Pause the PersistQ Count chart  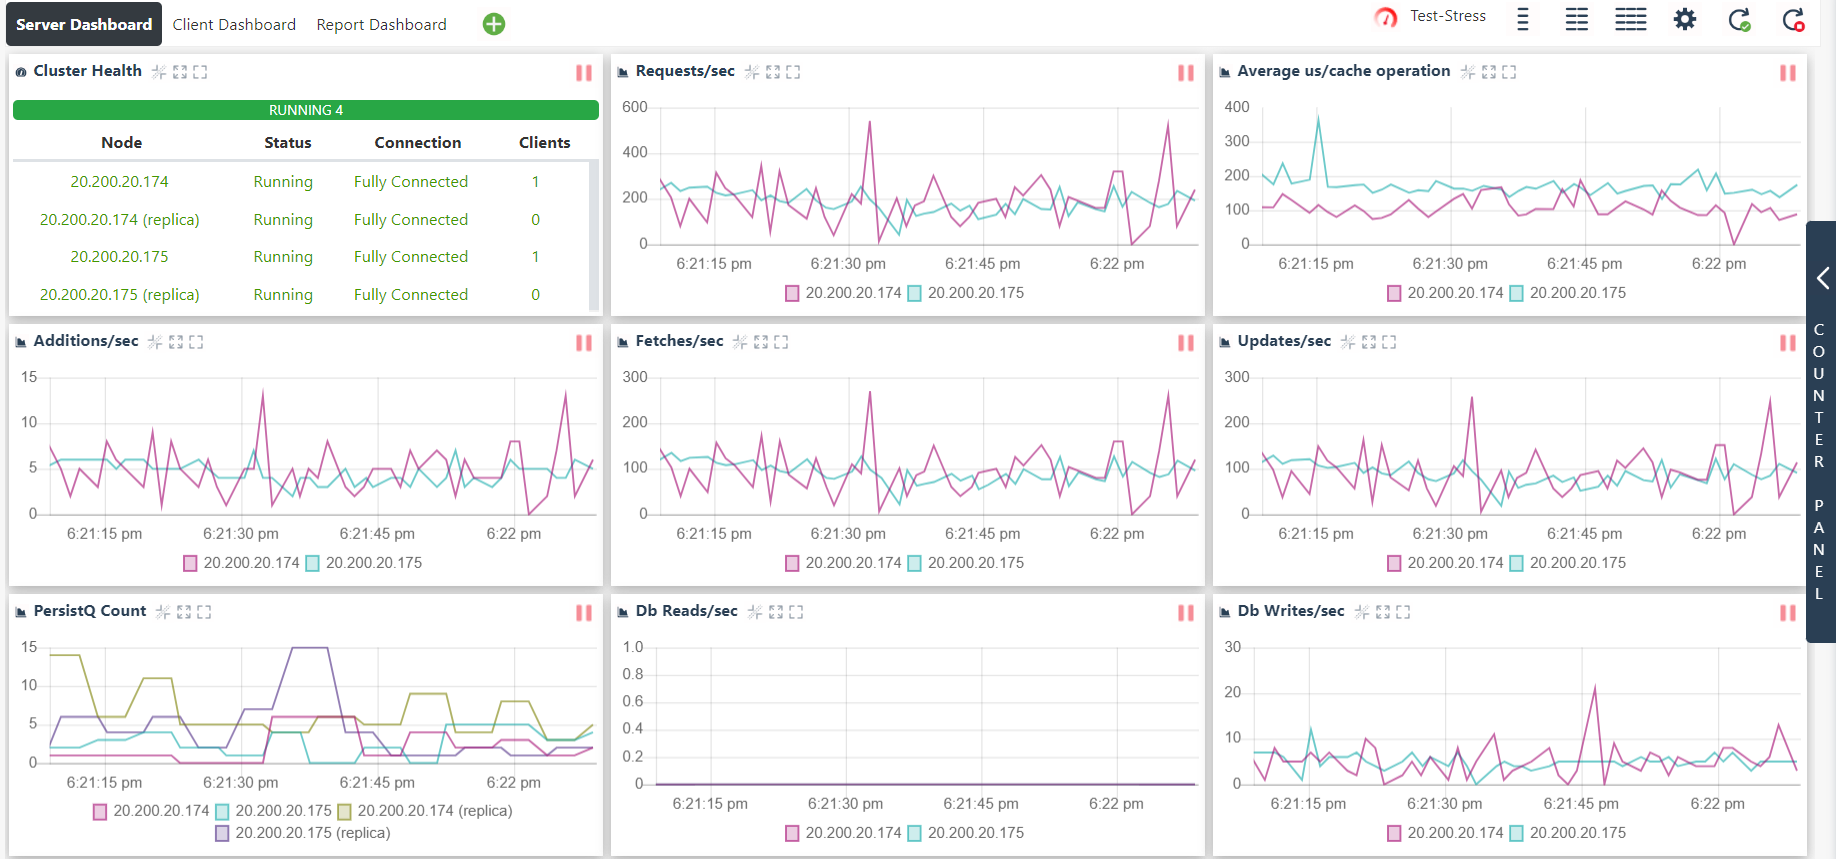(584, 613)
